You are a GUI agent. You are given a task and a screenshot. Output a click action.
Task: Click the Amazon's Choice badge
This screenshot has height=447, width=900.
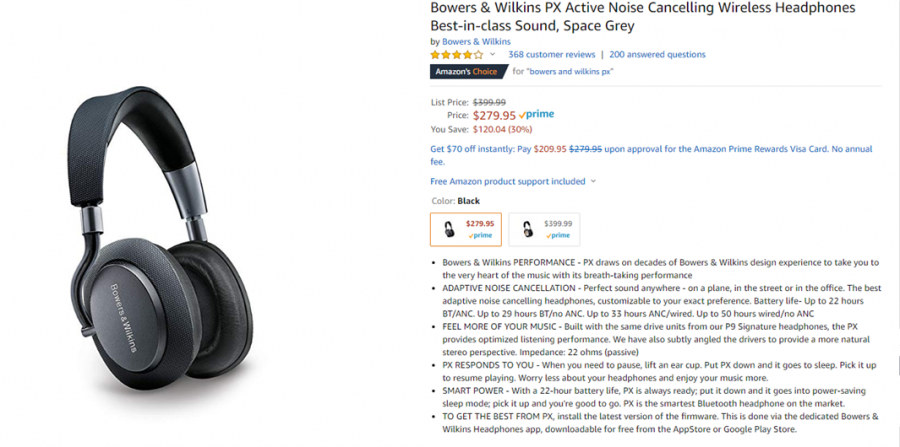click(x=466, y=72)
